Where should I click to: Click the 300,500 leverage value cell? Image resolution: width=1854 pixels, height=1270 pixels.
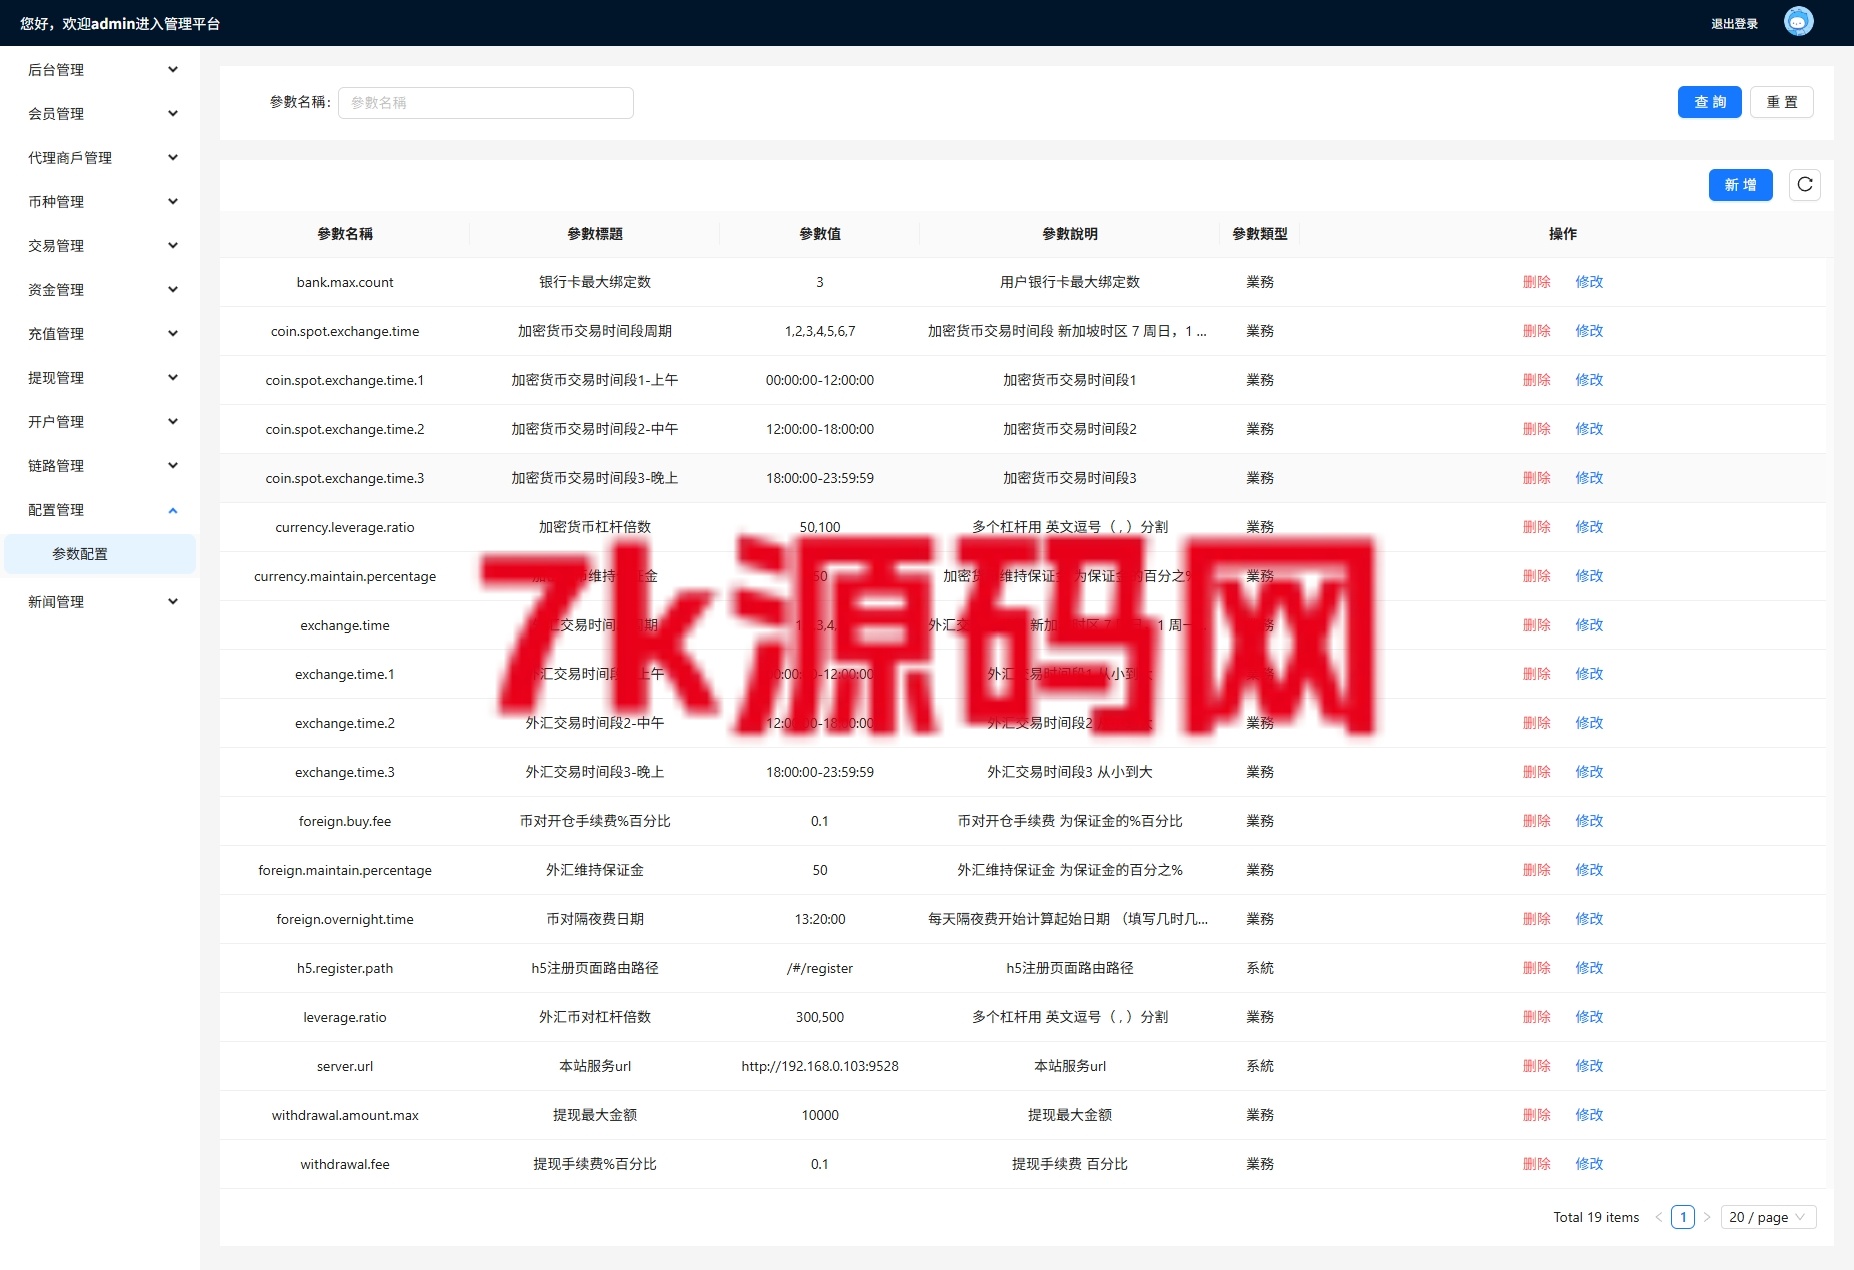coord(820,1017)
